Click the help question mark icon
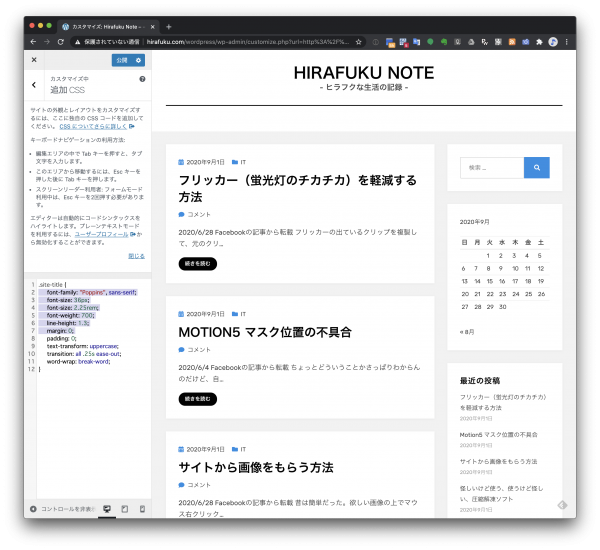 click(142, 78)
